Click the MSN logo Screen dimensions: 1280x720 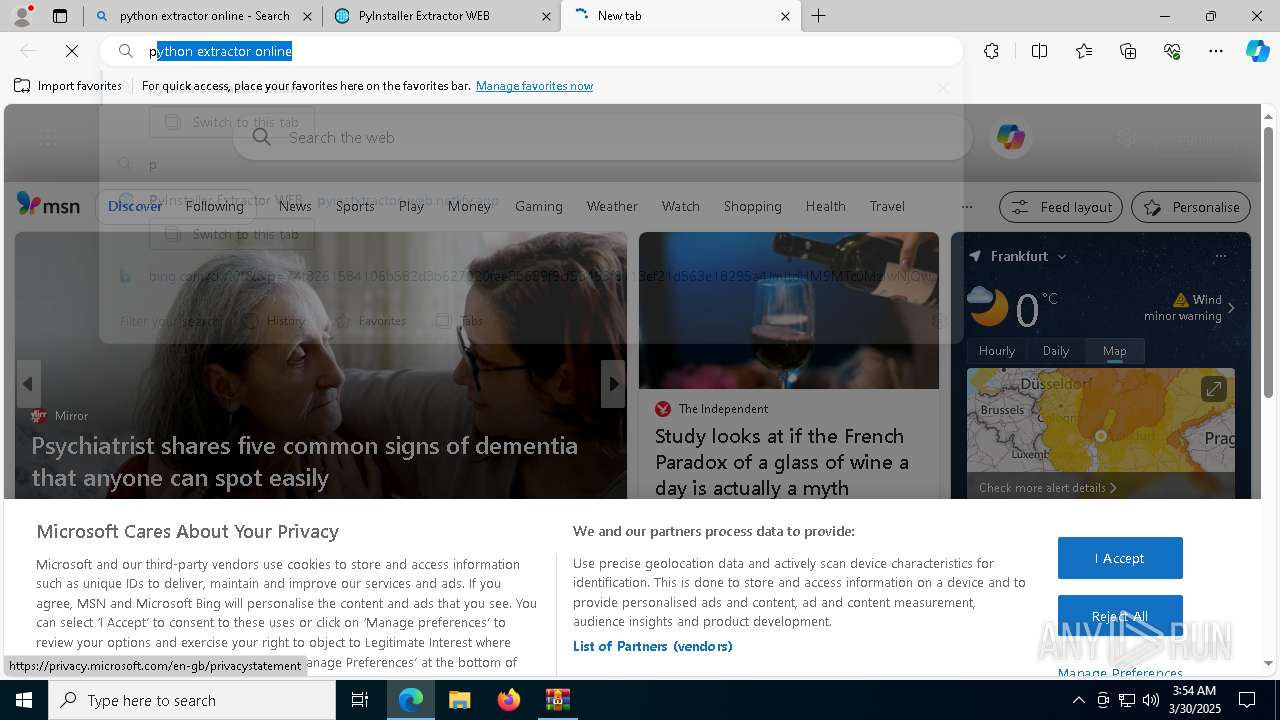pos(48,205)
